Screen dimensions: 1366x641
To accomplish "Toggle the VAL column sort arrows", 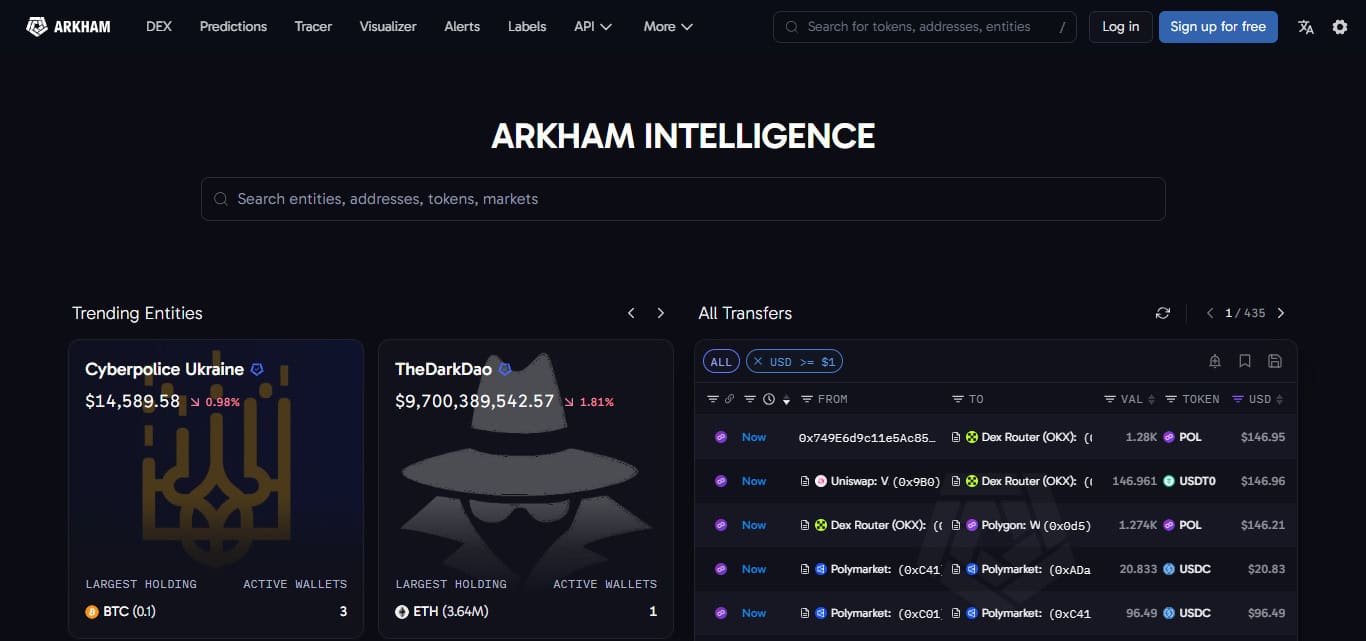I will pyautogui.click(x=1152, y=399).
